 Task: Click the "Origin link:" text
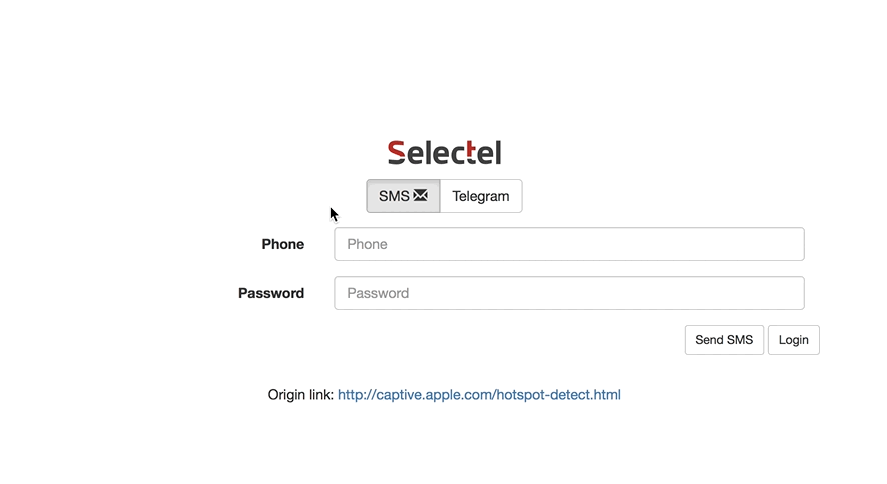pyautogui.click(x=300, y=395)
